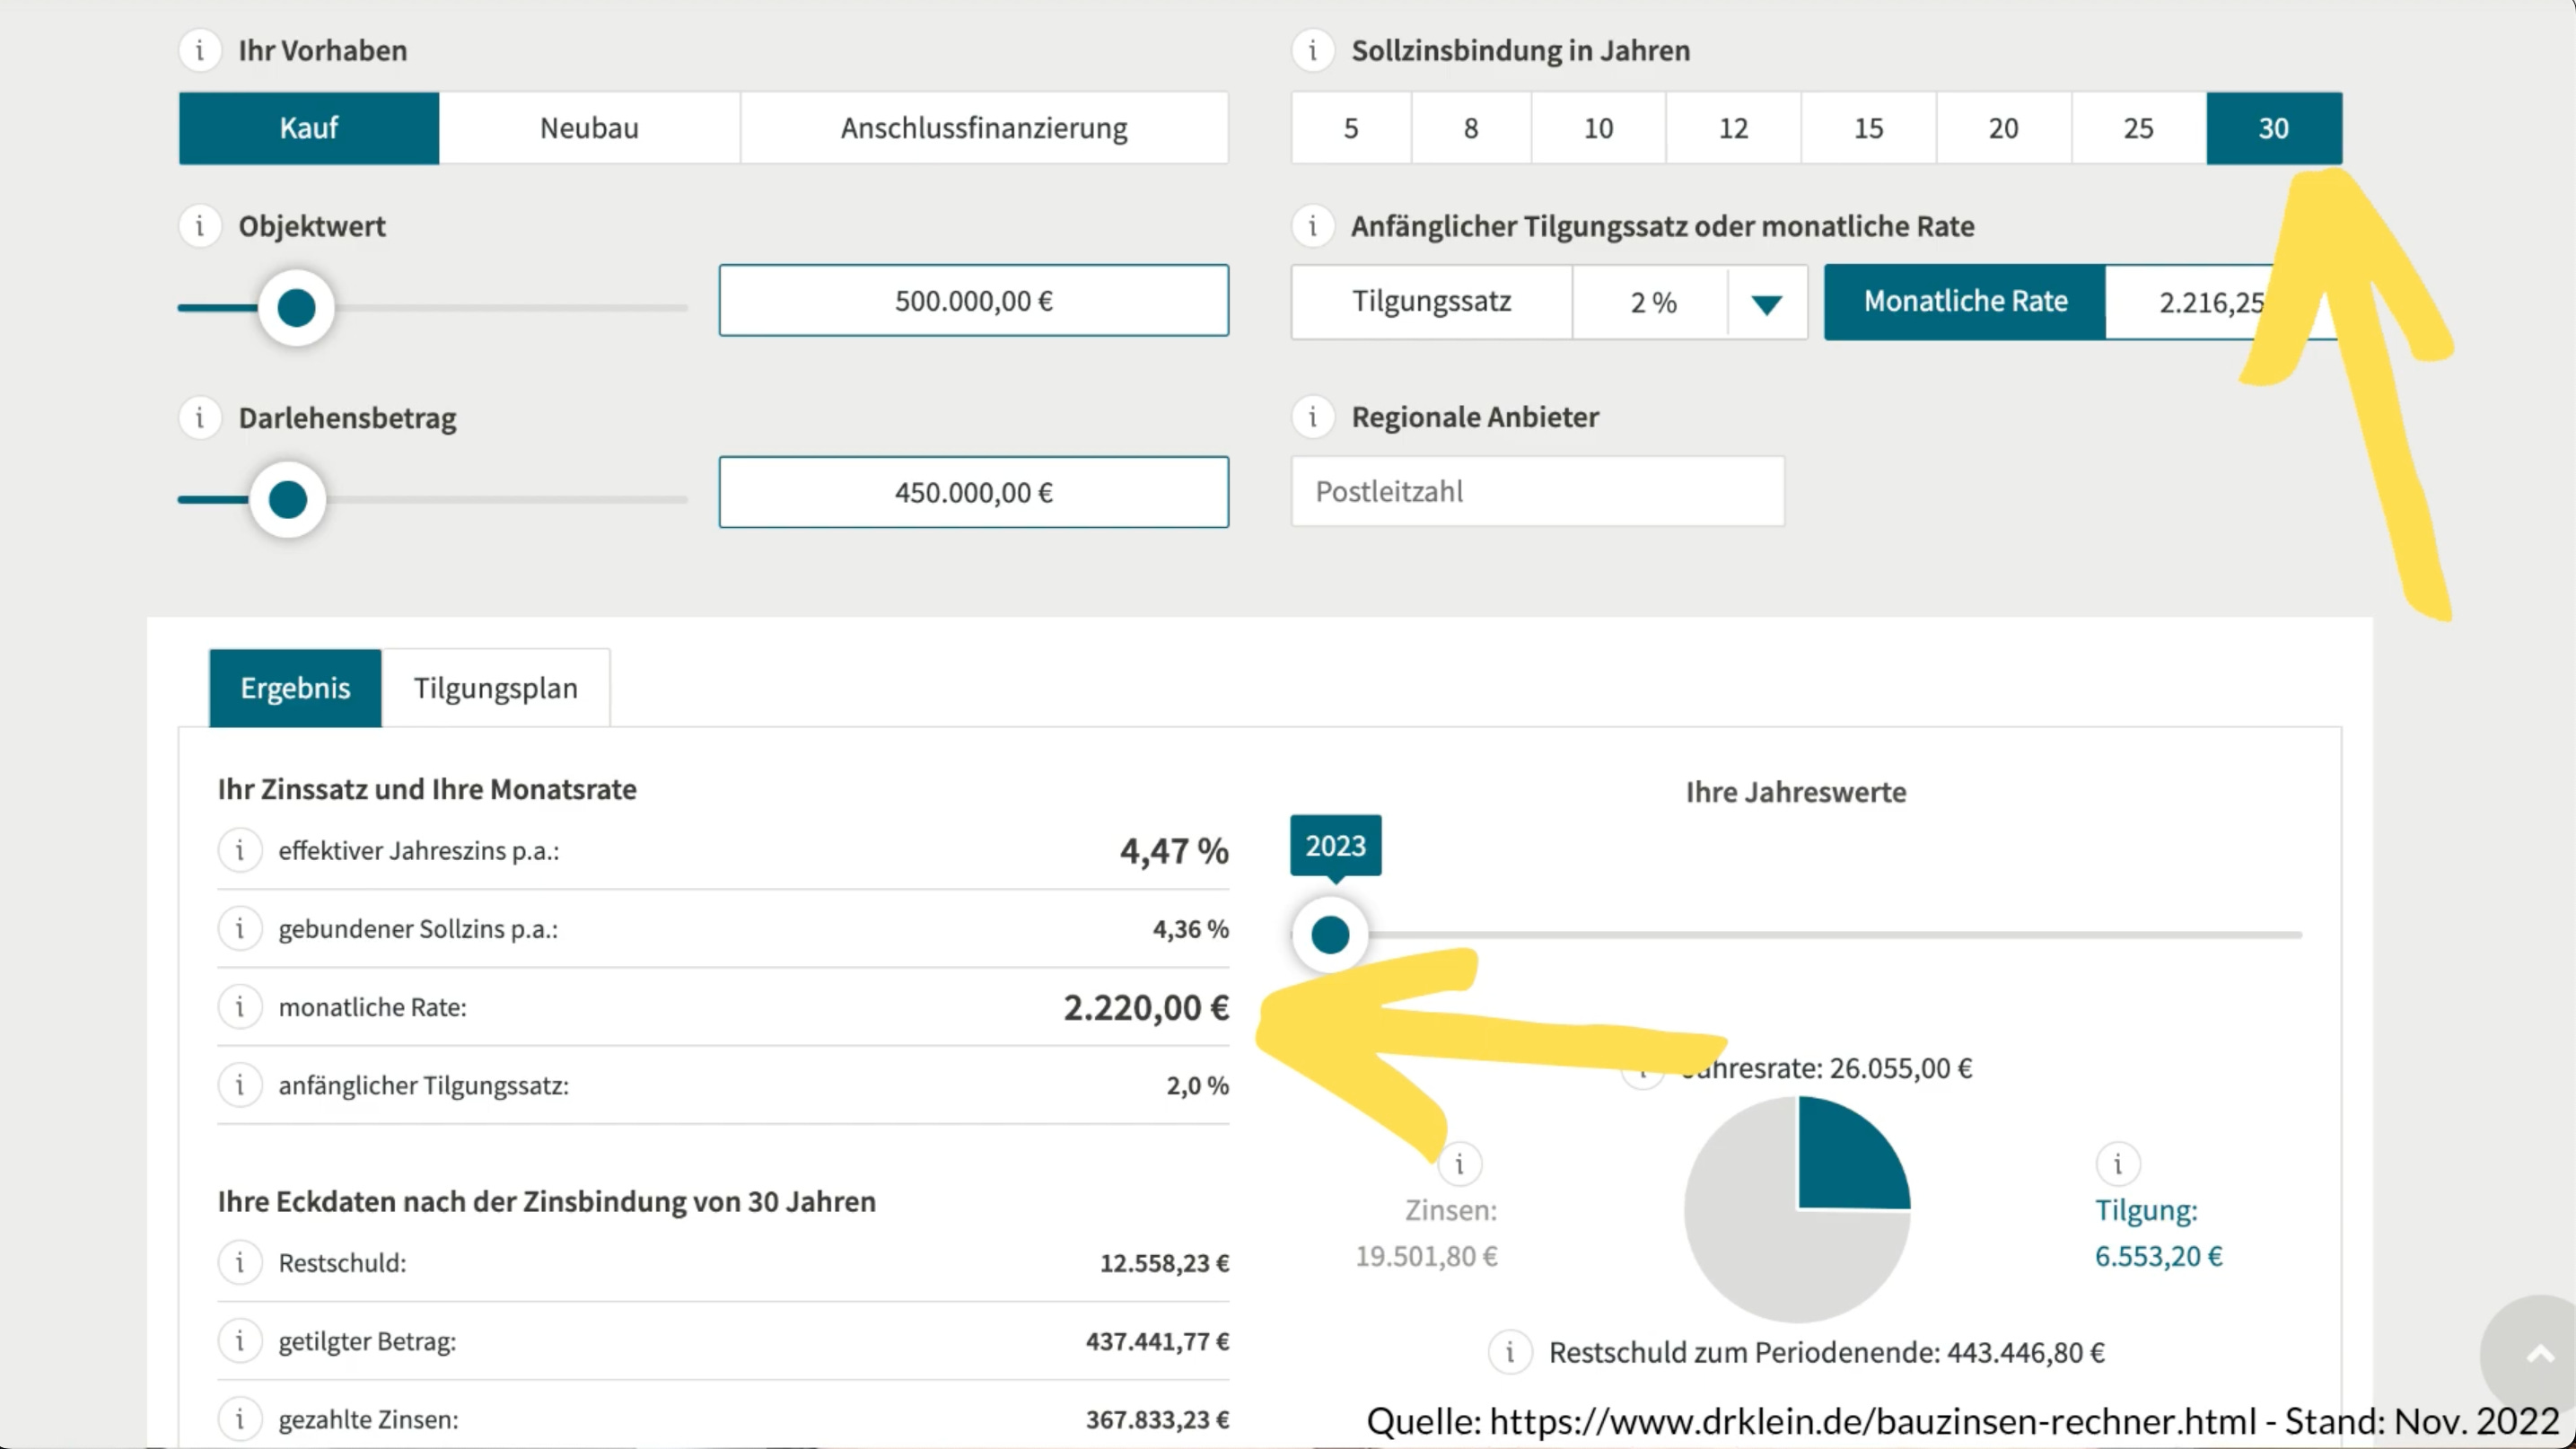
Task: Open info icon for Anfänglicher Tilgungssatz
Action: (1313, 226)
